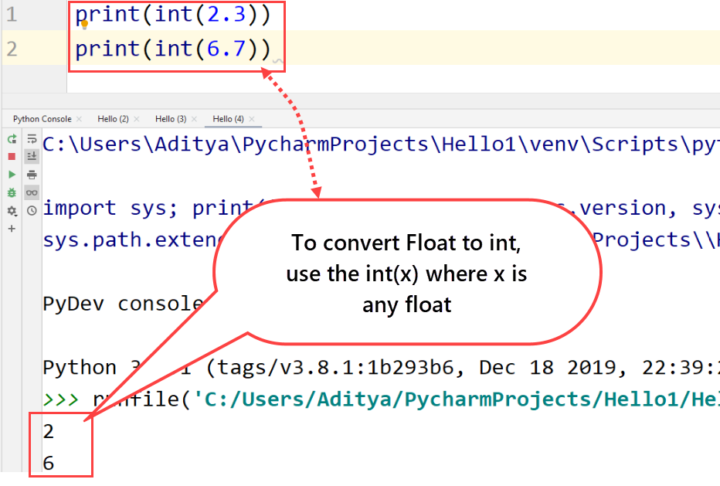Close the Python Console tab
The height and width of the screenshot is (486, 720).
[78, 119]
